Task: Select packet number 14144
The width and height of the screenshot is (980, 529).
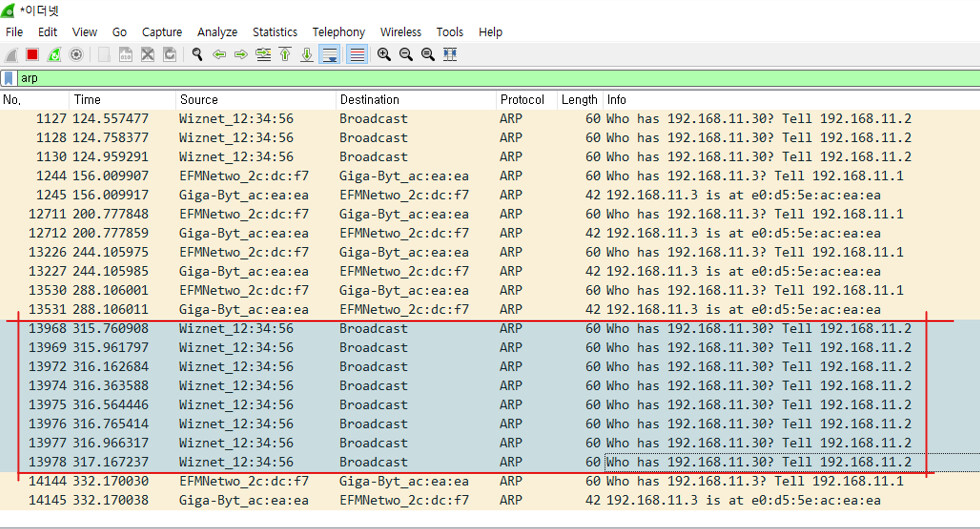Action: 490,481
